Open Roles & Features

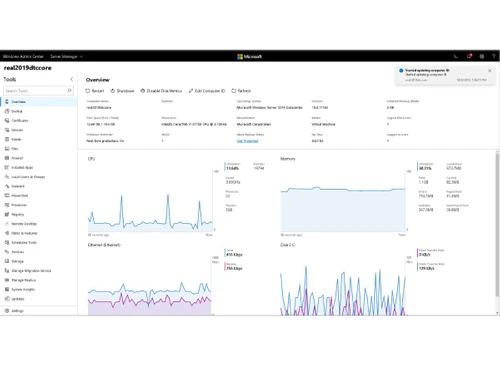click(39, 233)
